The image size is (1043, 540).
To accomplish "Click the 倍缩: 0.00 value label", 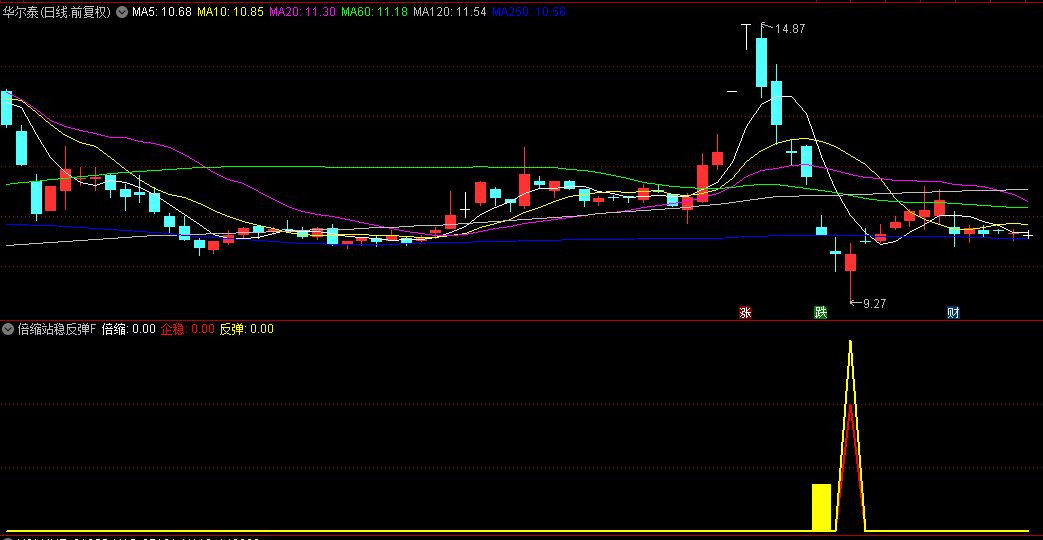I will (128, 329).
